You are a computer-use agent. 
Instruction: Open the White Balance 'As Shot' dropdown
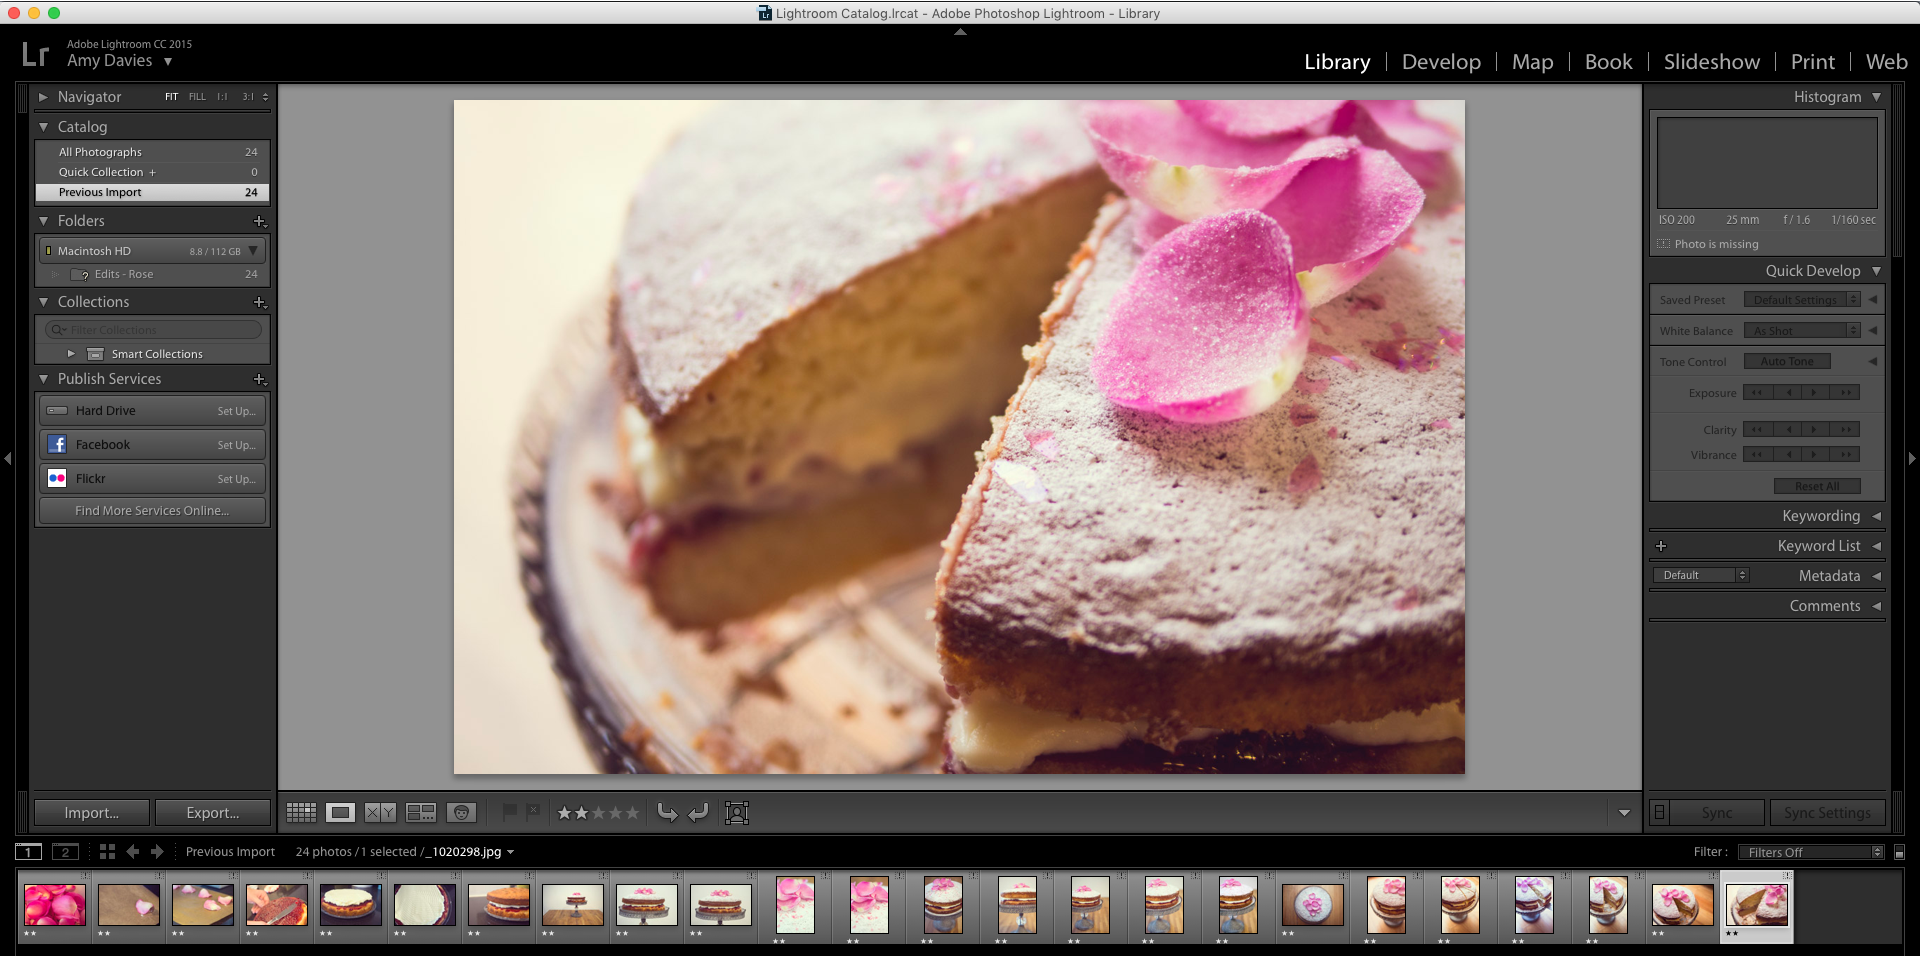pyautogui.click(x=1800, y=330)
